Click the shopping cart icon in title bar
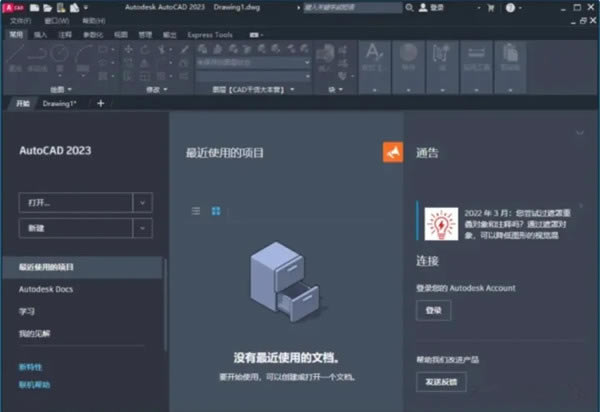Image resolution: width=600 pixels, height=412 pixels. pyautogui.click(x=491, y=8)
